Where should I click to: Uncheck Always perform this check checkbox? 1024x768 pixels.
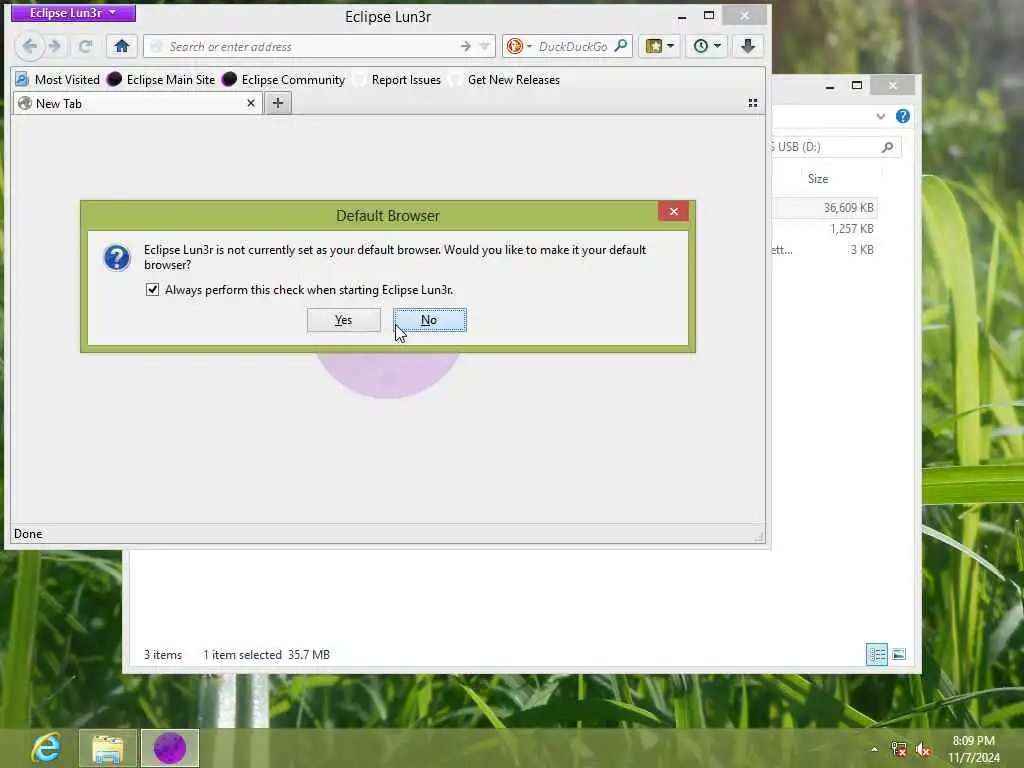[x=152, y=289]
